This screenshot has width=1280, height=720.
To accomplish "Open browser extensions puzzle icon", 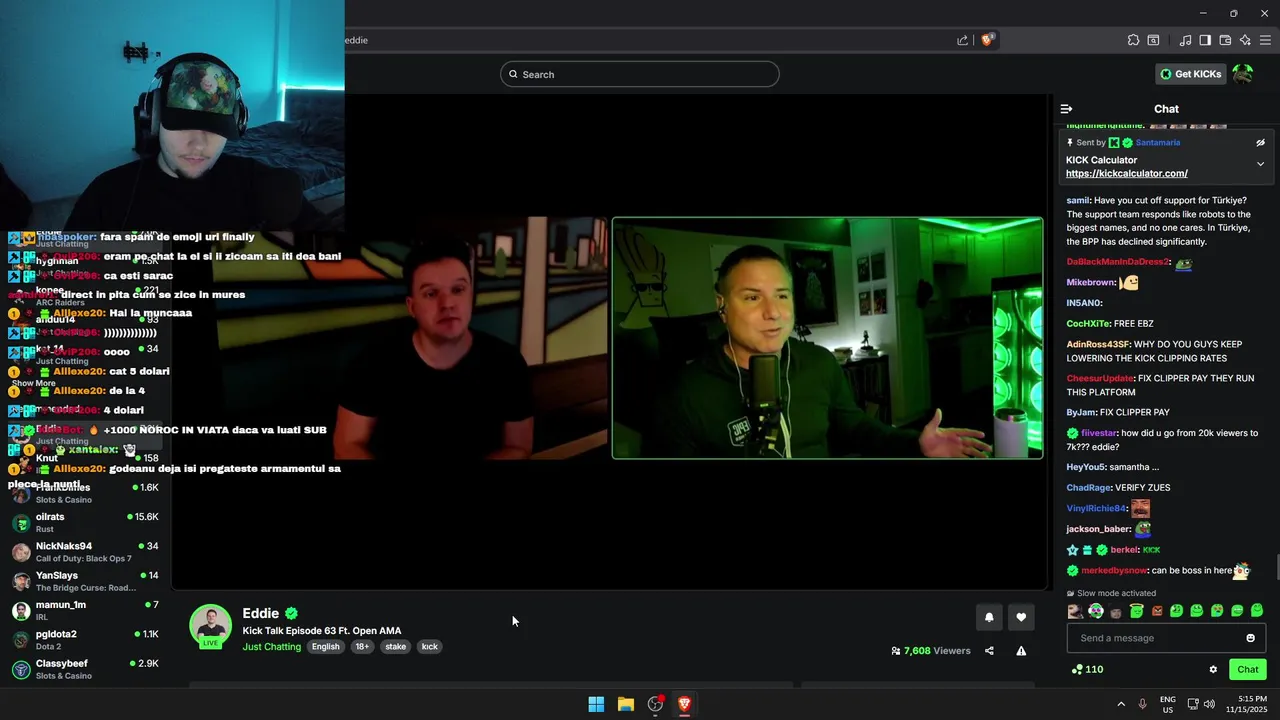I will coord(1133,40).
